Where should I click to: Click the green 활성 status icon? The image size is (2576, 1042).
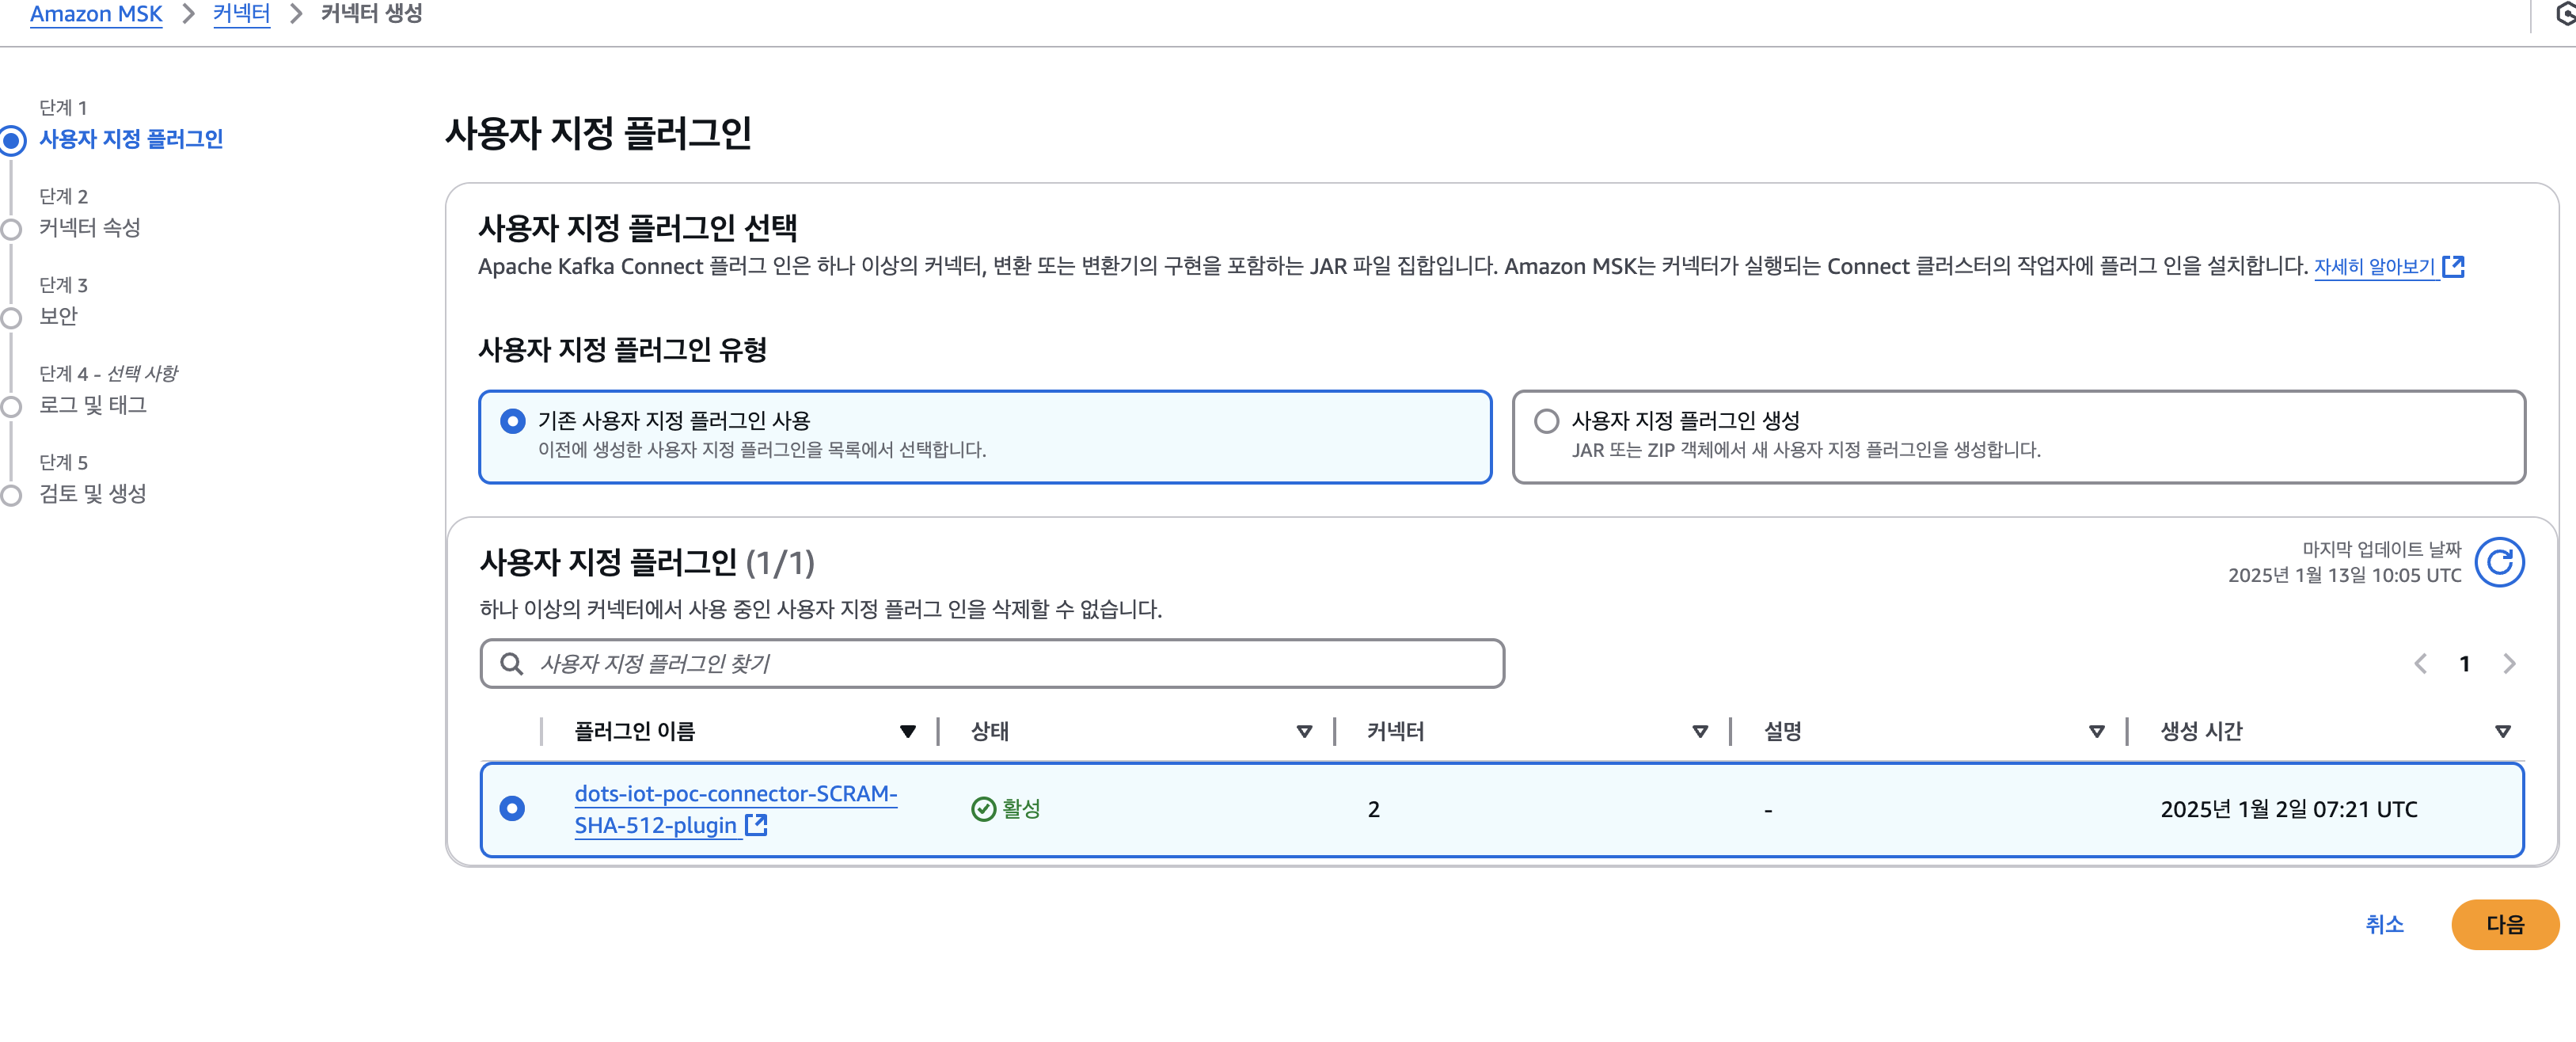(983, 809)
